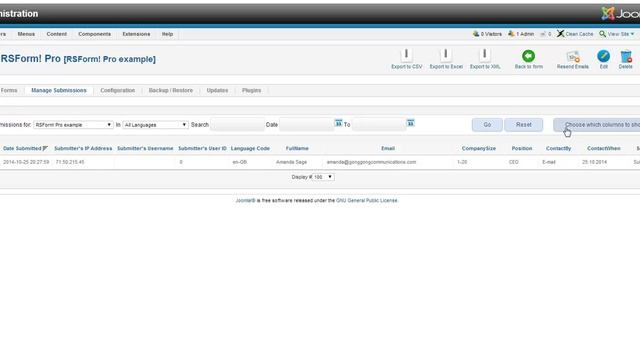Viewport: 640px width, 360px height.
Task: Click the Export to XML icon
Action: click(x=484, y=55)
